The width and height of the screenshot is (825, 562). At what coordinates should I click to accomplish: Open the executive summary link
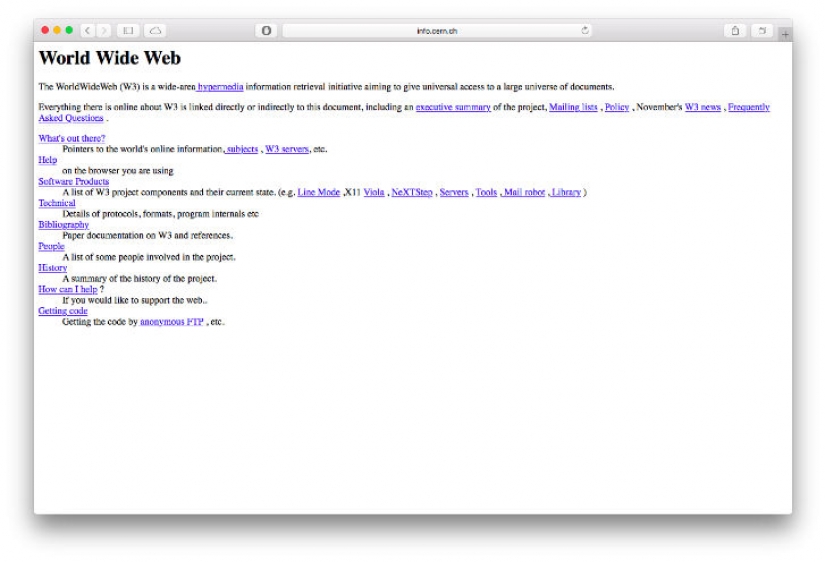pyautogui.click(x=453, y=107)
